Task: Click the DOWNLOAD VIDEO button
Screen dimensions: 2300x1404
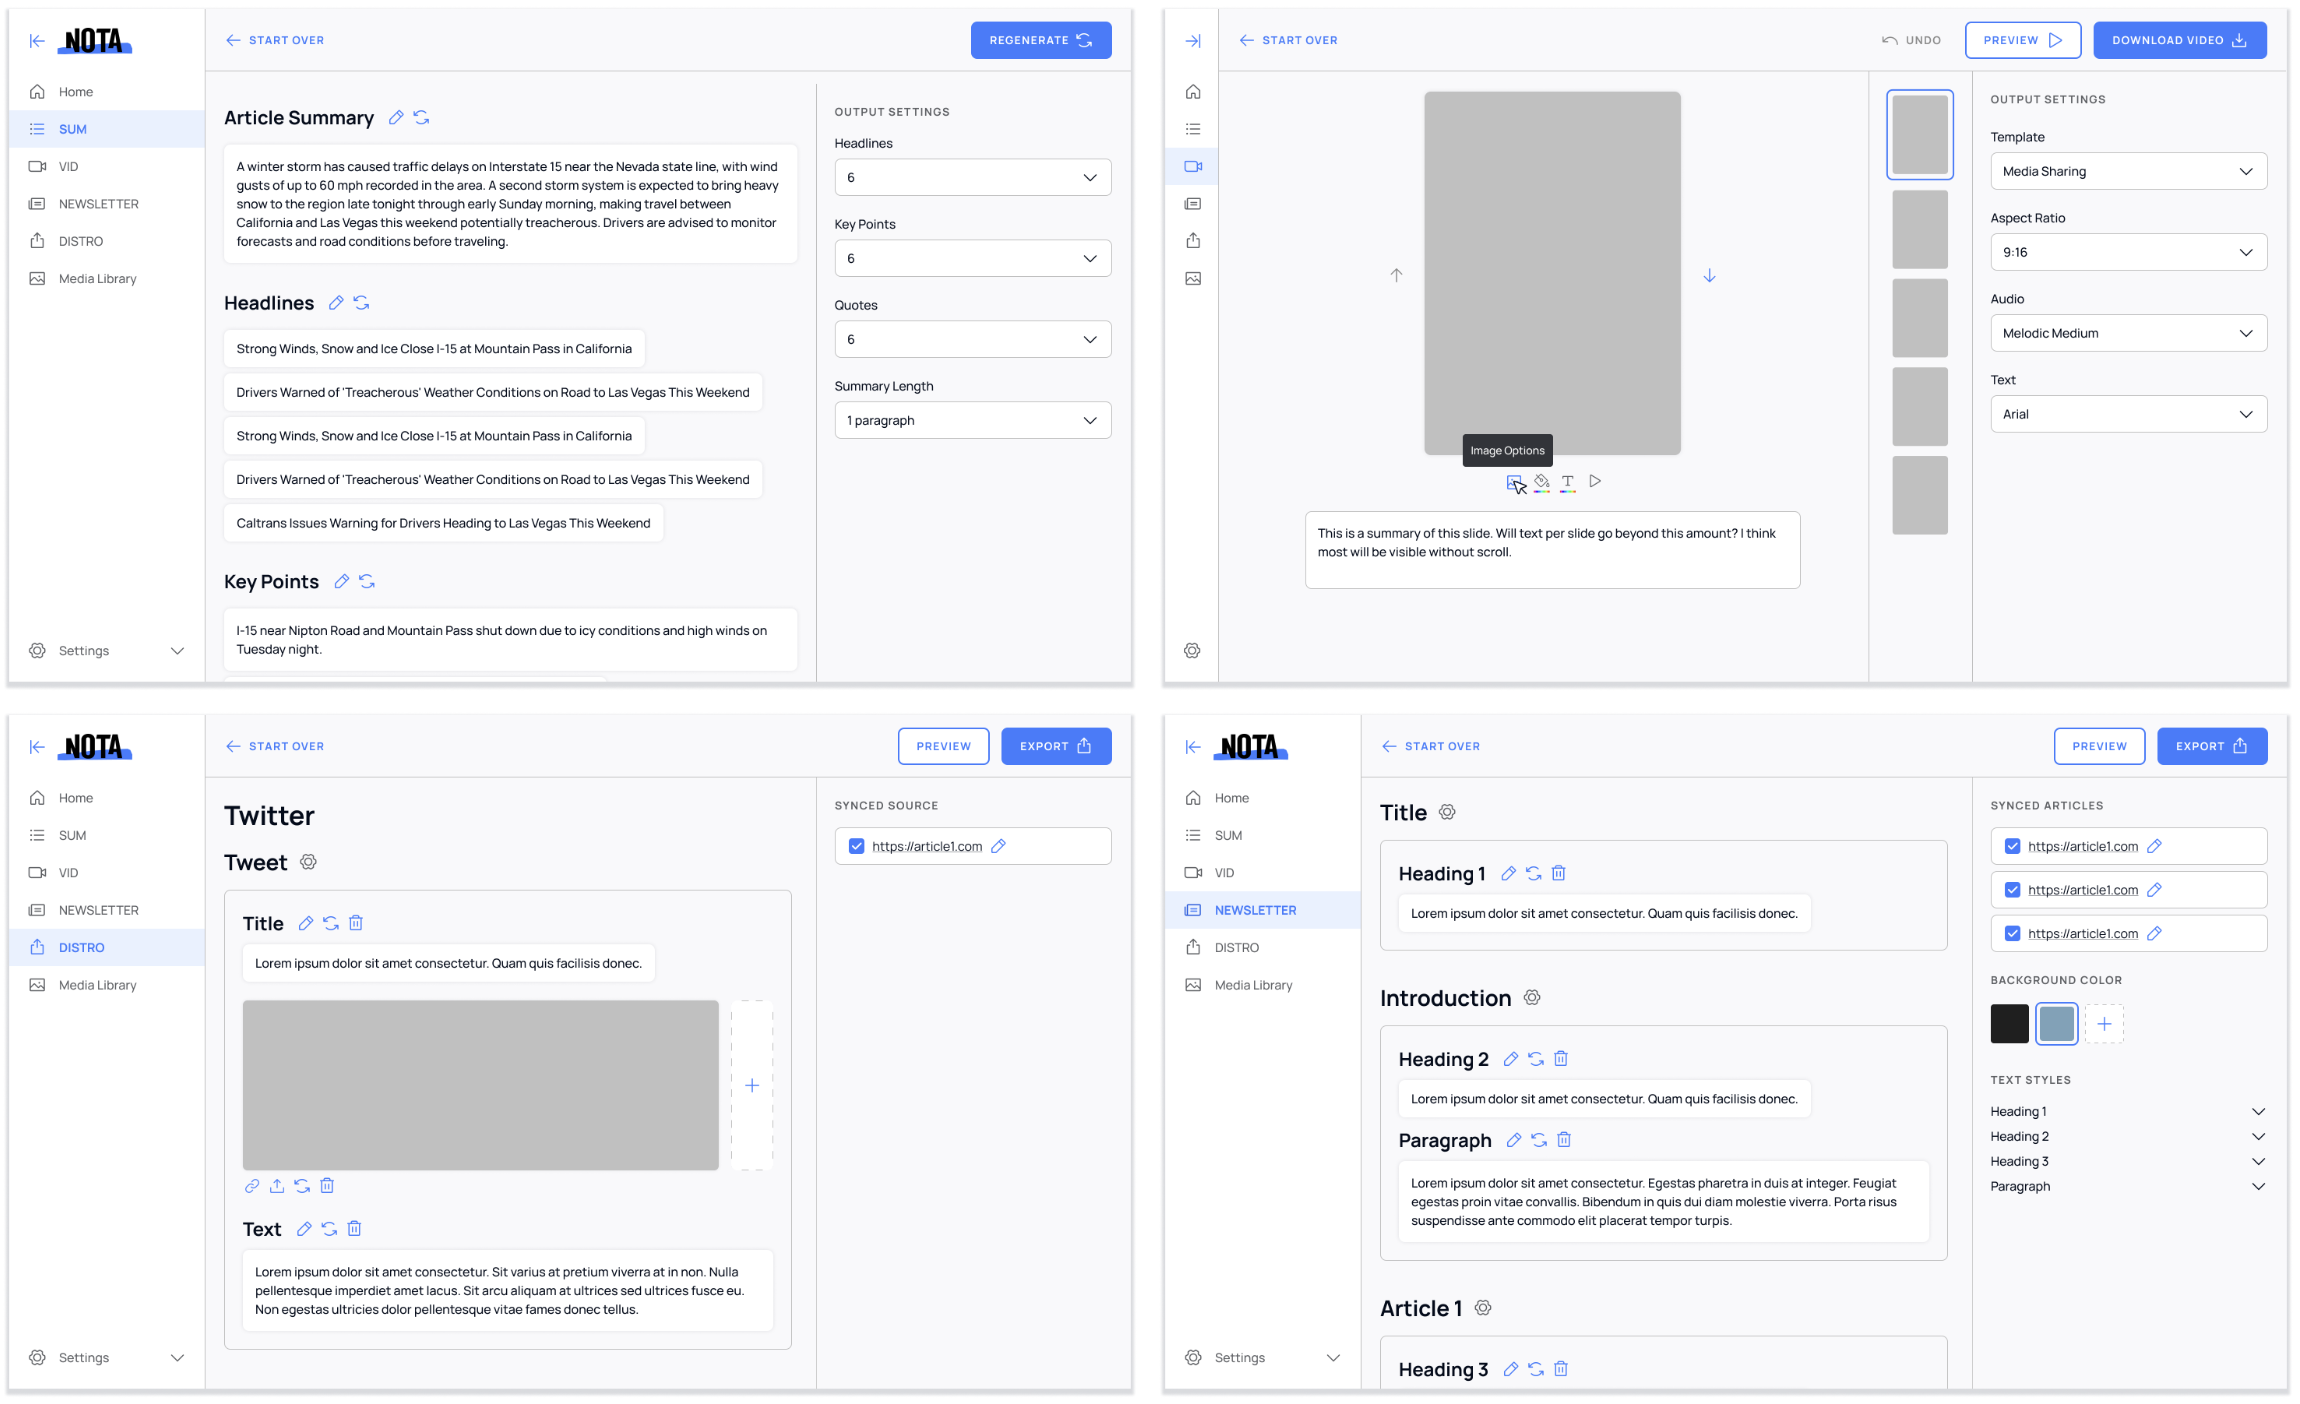Action: pyautogui.click(x=2179, y=40)
